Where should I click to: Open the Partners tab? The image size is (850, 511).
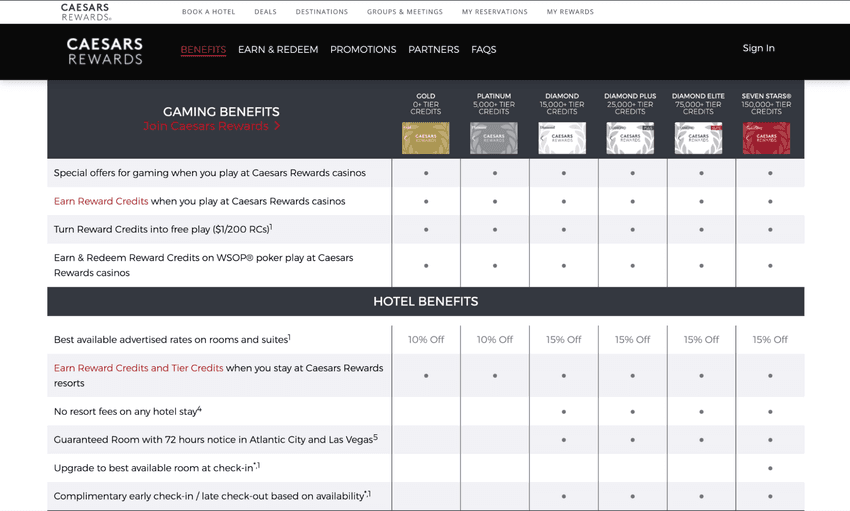[x=434, y=49]
